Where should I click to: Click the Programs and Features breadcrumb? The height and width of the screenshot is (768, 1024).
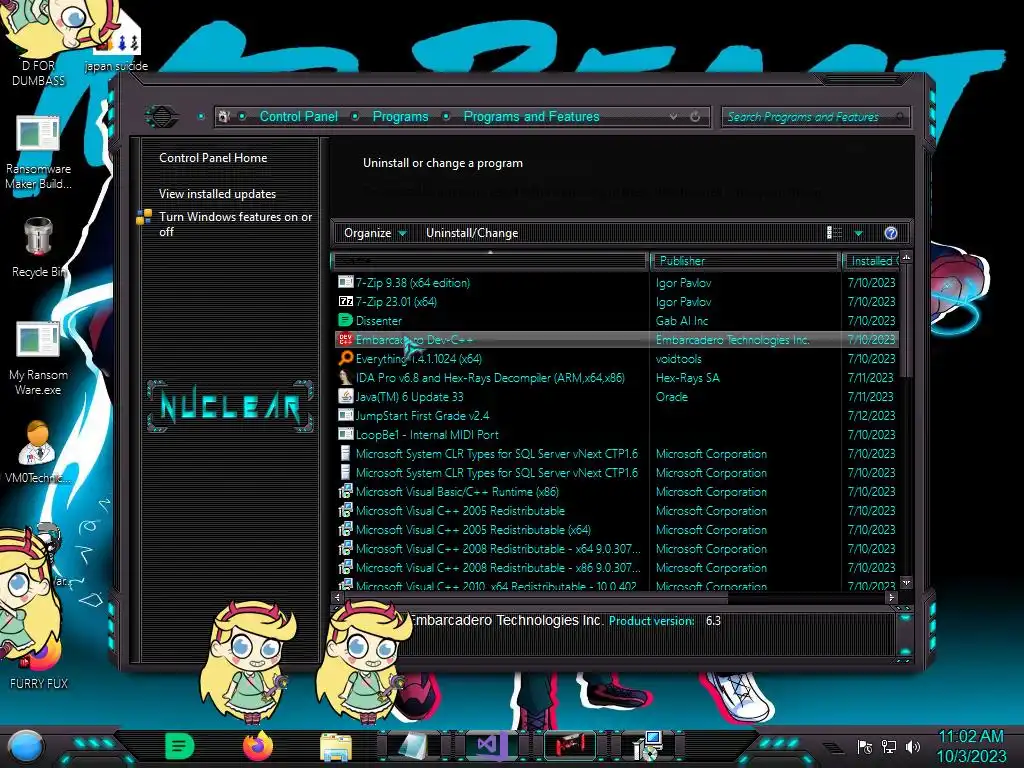tap(531, 116)
